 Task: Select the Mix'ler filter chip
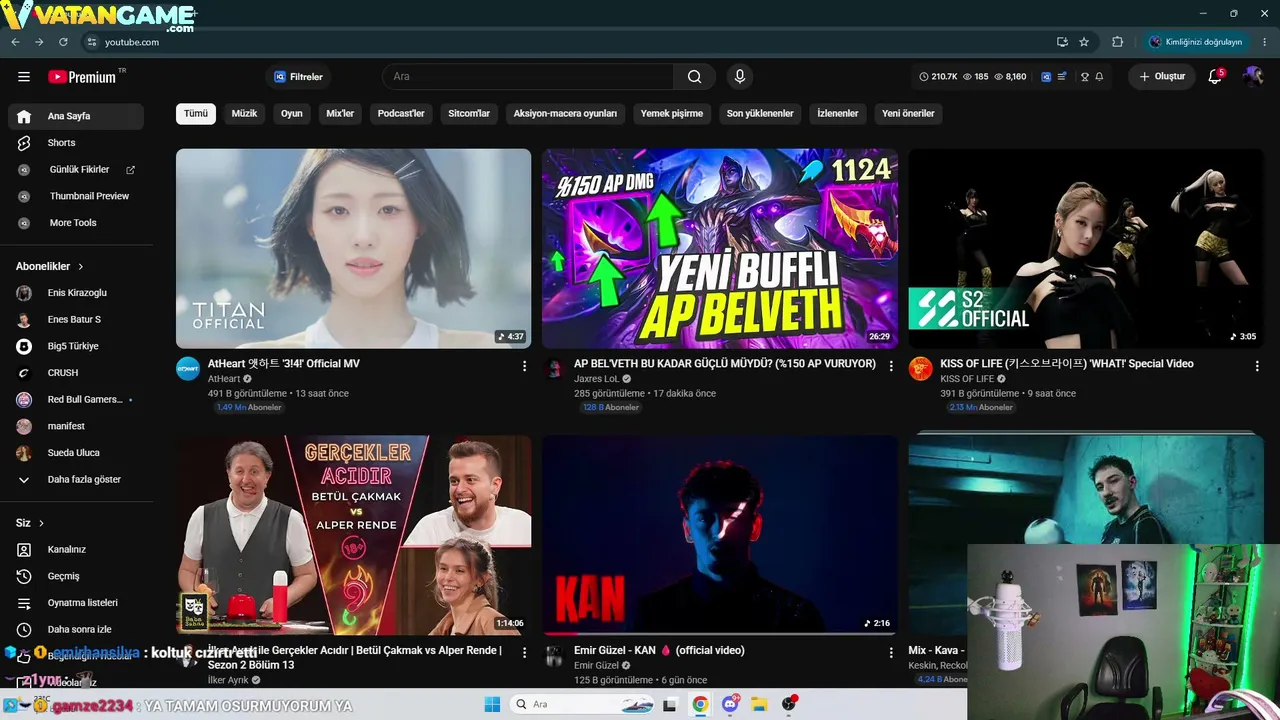tap(341, 114)
